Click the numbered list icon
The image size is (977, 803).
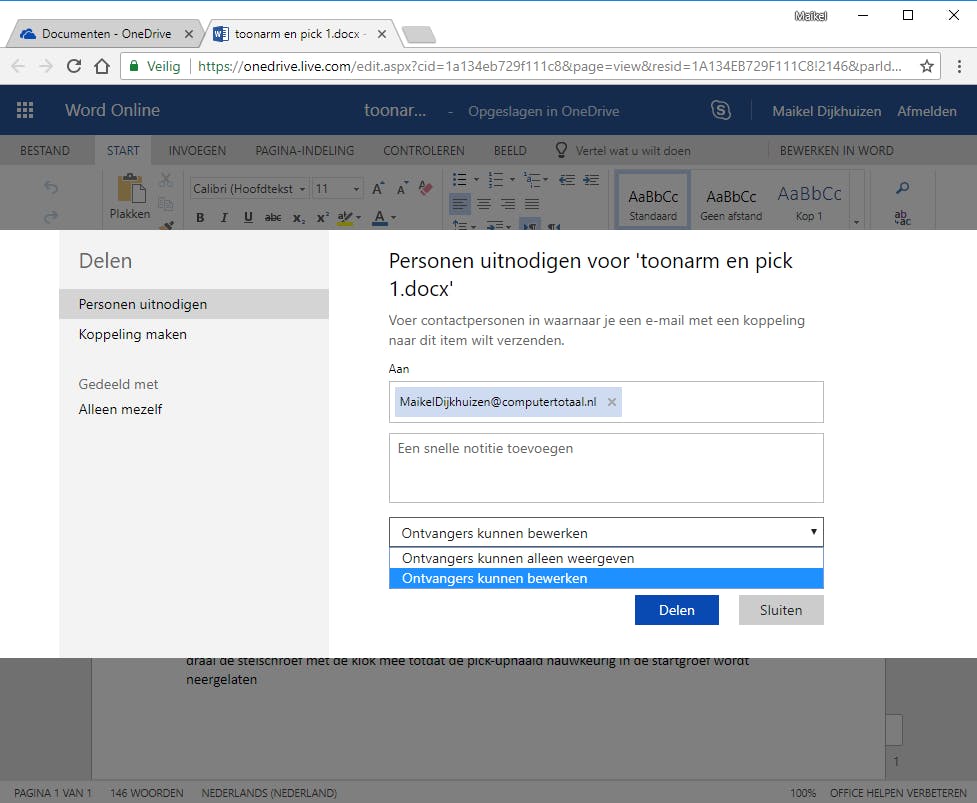[x=496, y=180]
